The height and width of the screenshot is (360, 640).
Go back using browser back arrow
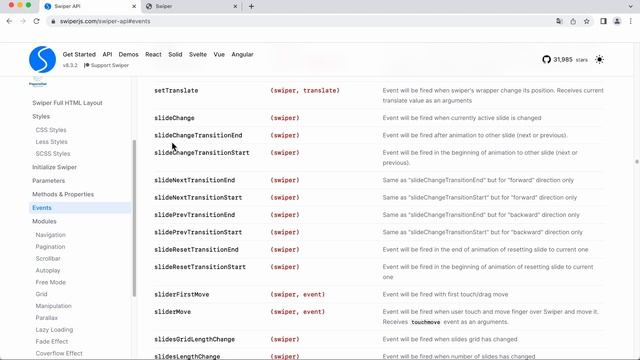pos(9,21)
